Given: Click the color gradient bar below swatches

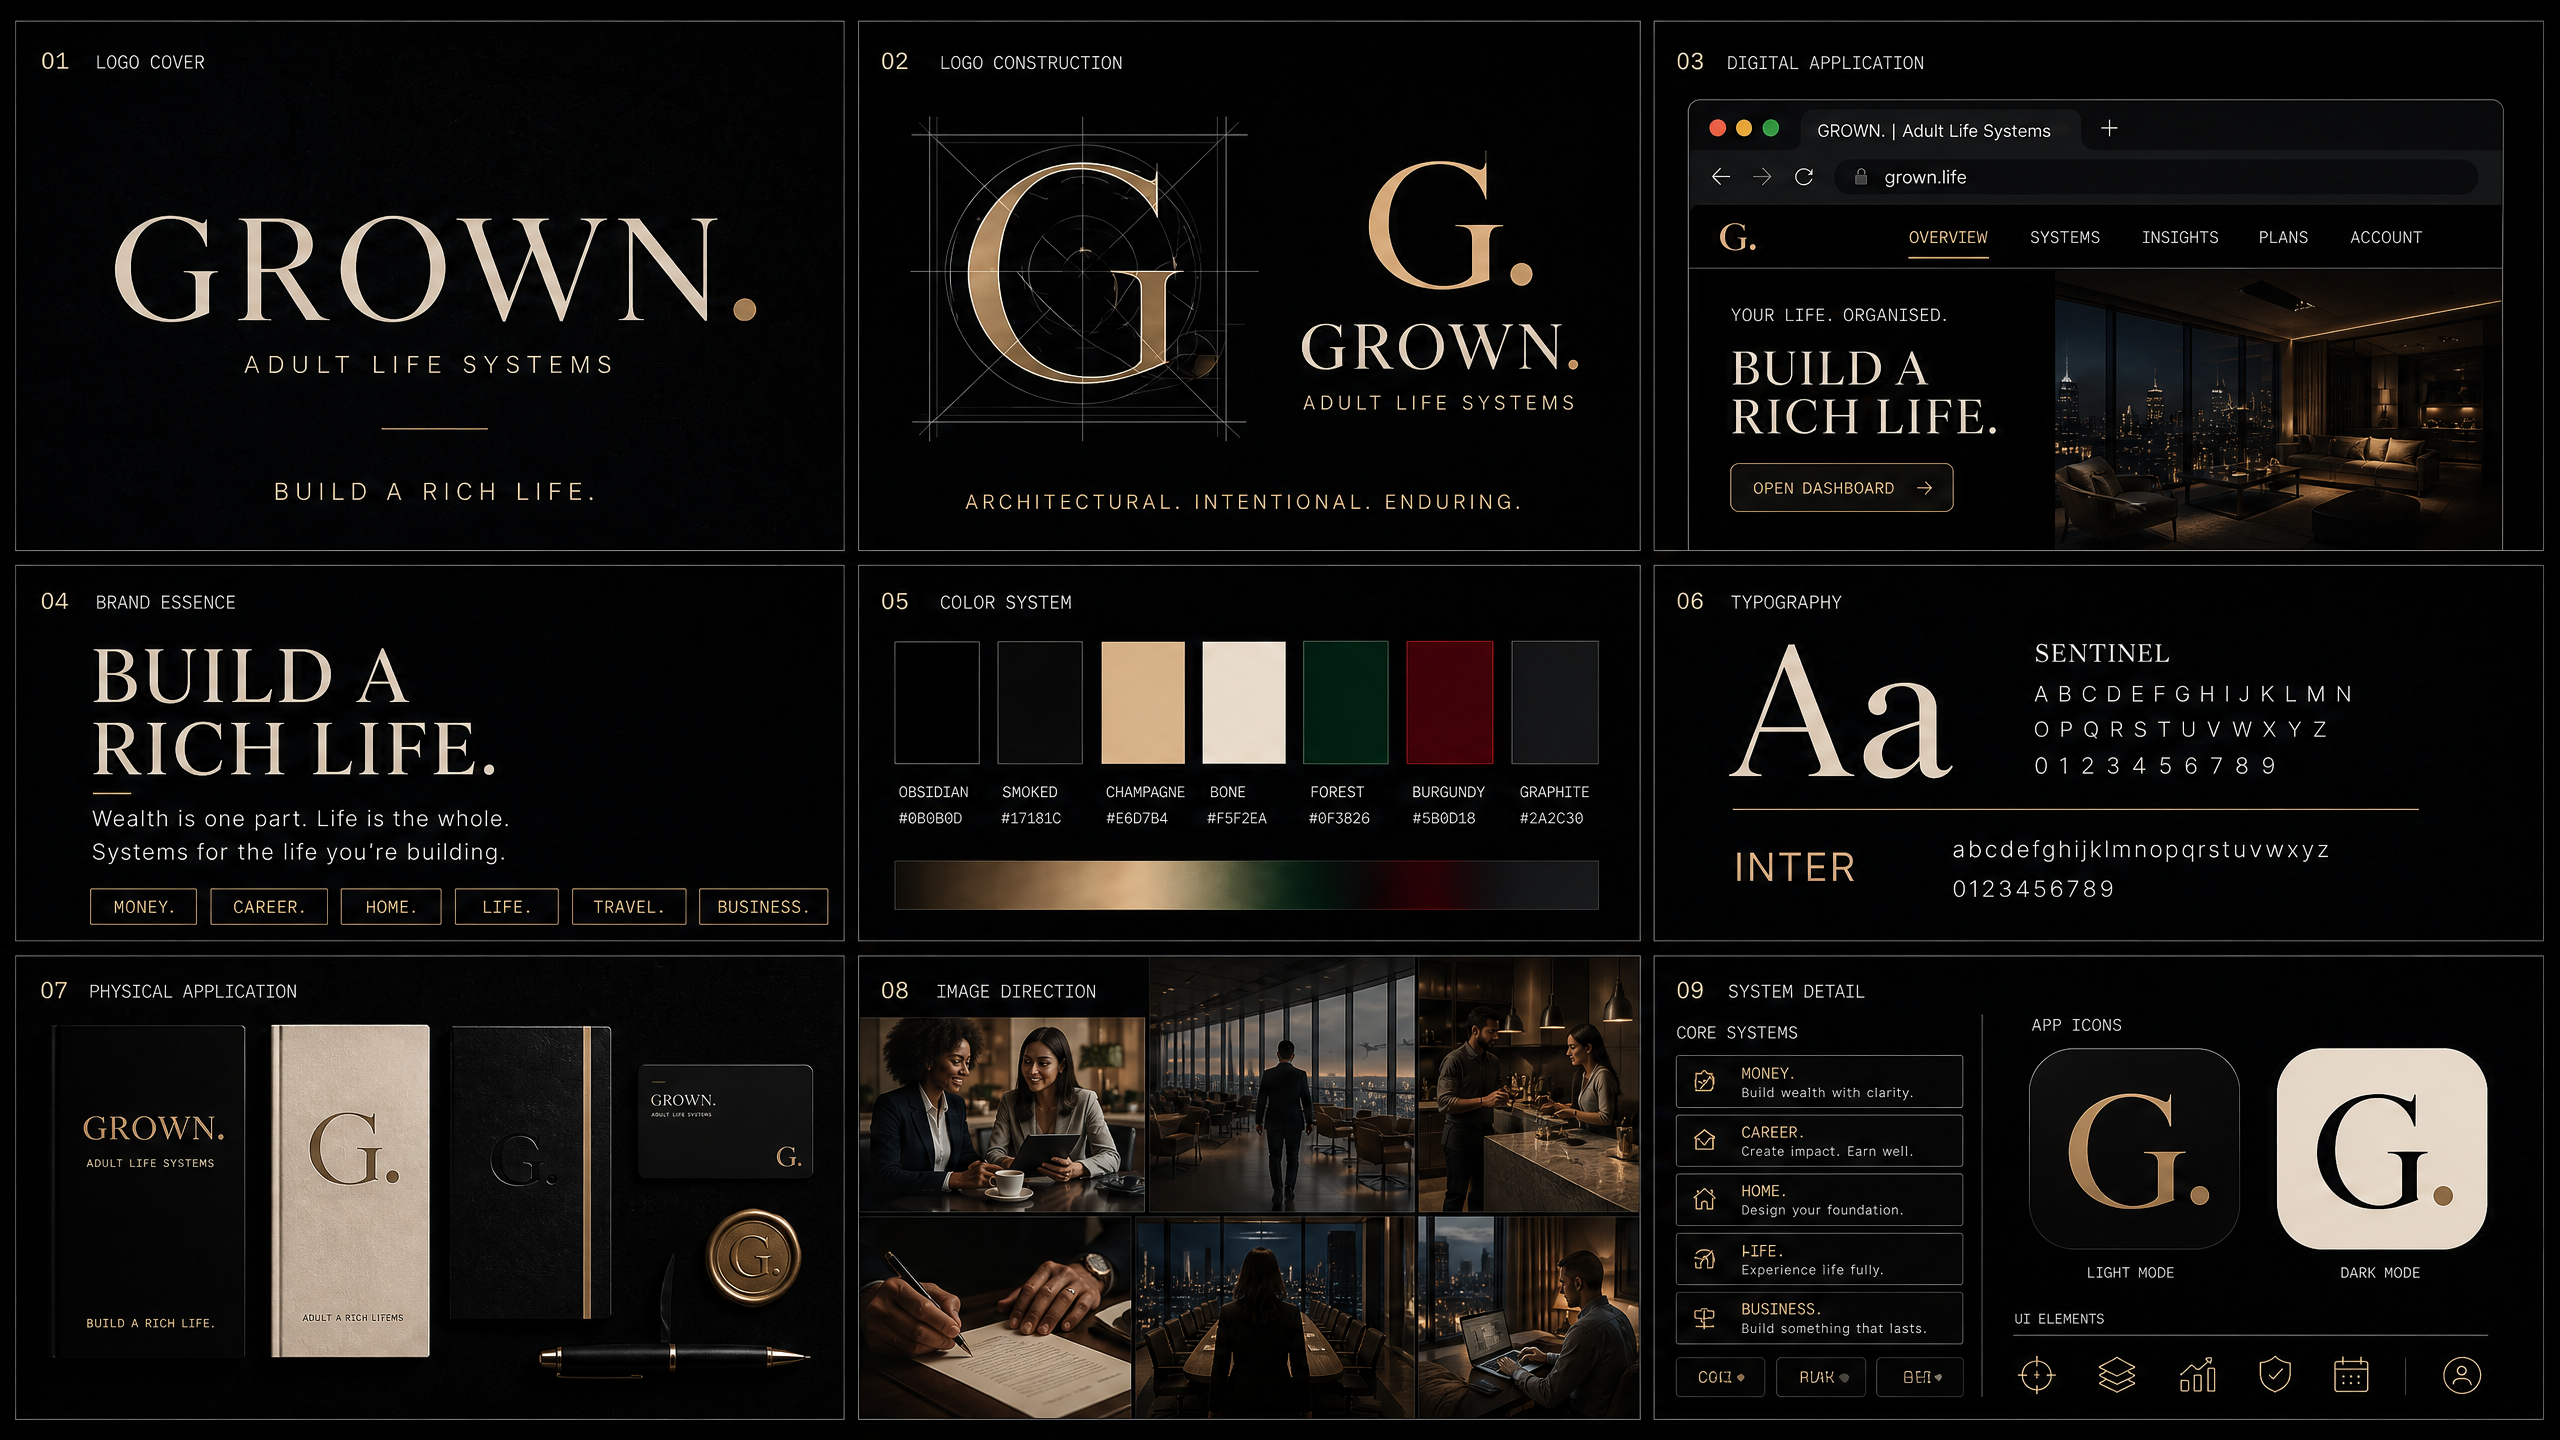Looking at the screenshot, I should pyautogui.click(x=1246, y=885).
